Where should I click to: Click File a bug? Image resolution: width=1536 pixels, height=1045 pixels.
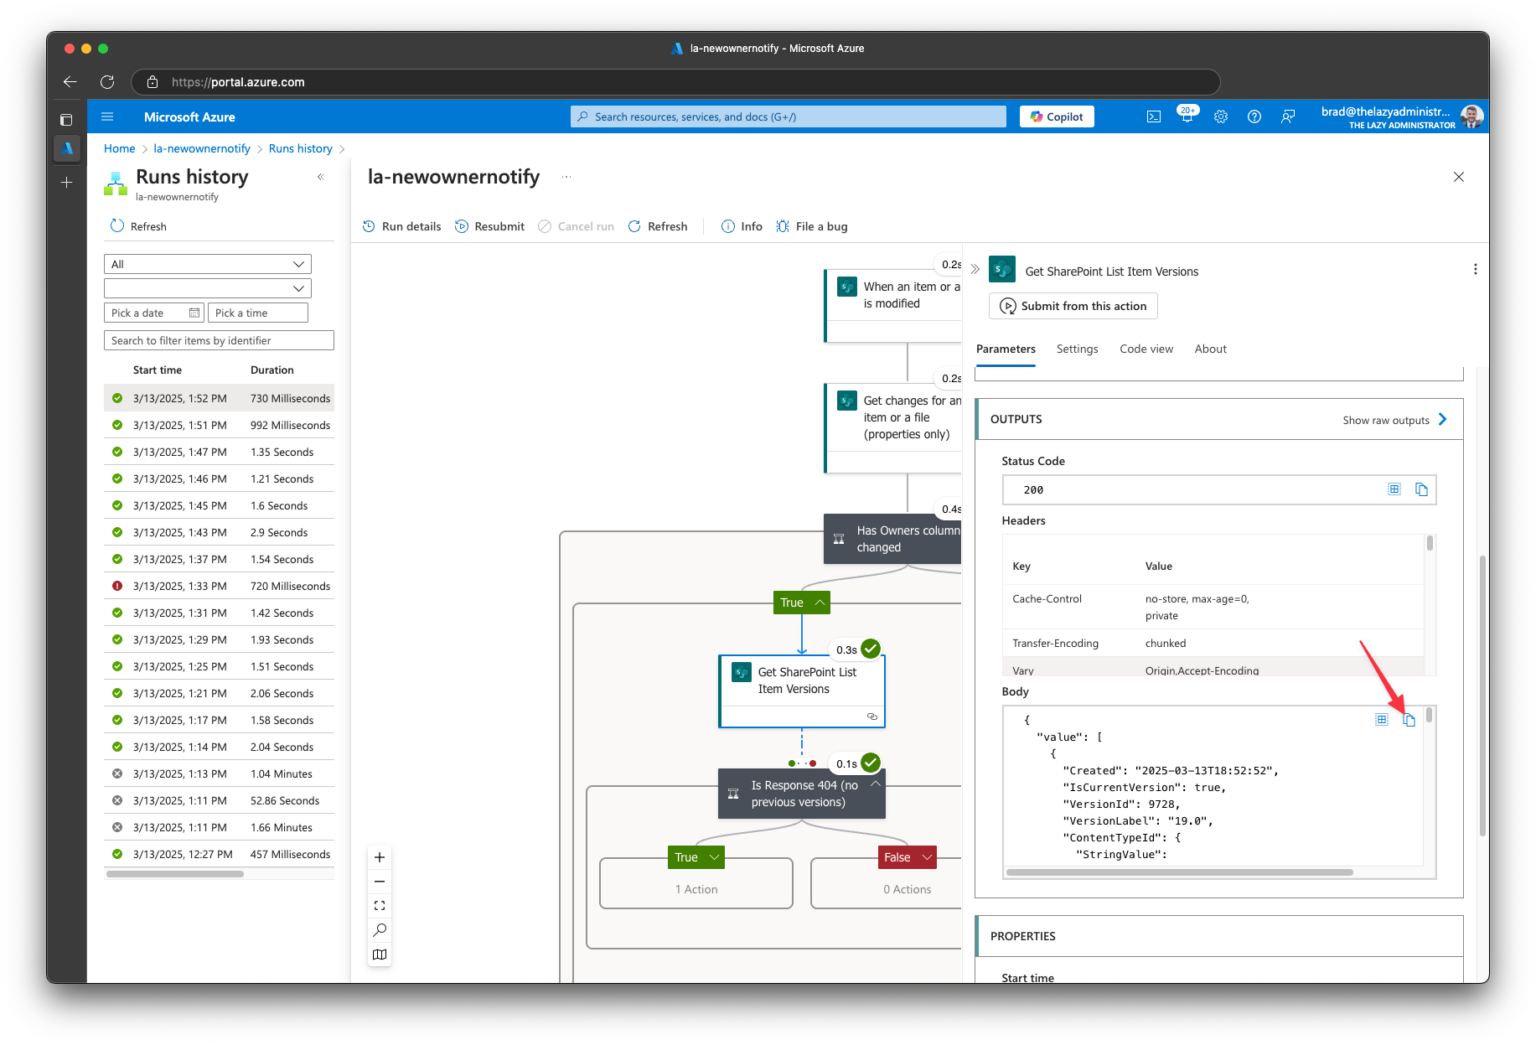tap(811, 227)
